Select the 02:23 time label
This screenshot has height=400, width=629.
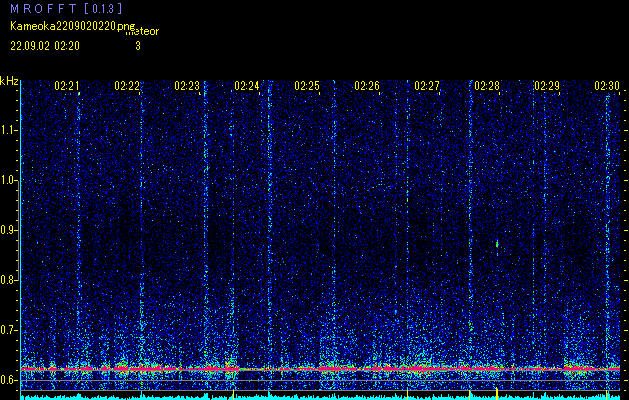[x=187, y=86]
